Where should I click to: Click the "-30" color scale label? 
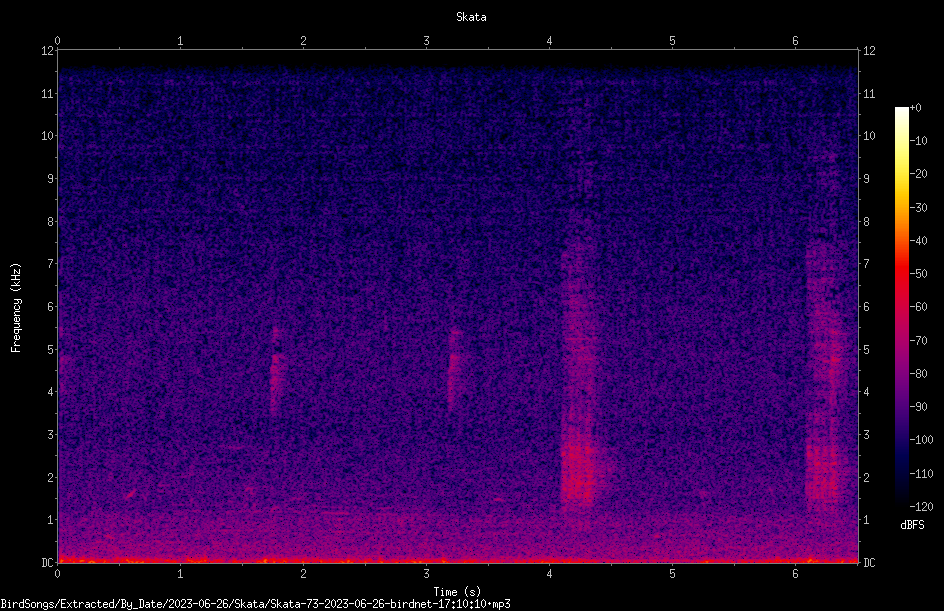[918, 208]
